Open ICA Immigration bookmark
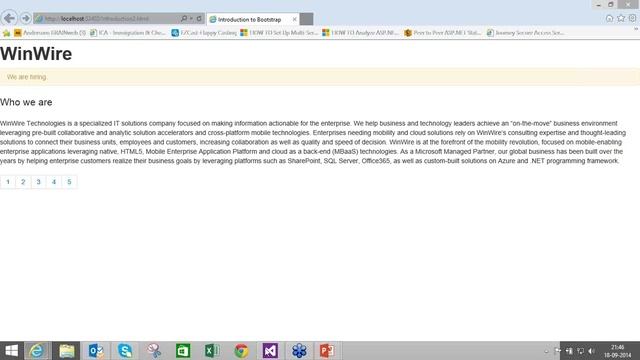640x360 pixels. (x=128, y=33)
